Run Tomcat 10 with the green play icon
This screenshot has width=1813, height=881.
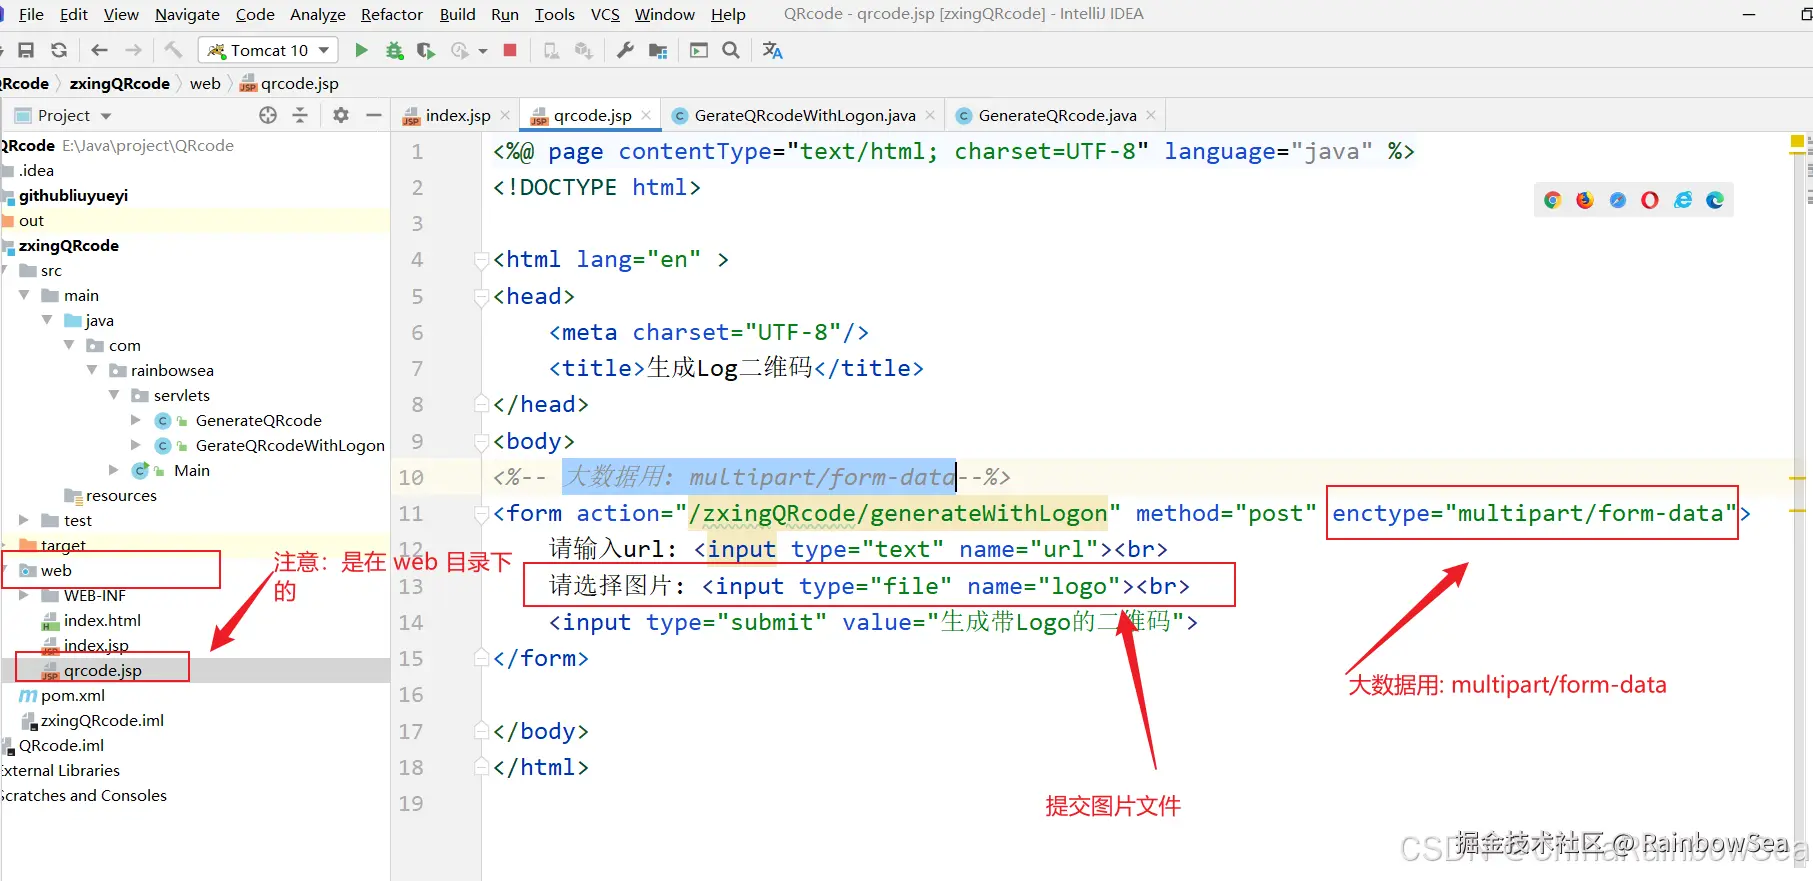coord(361,50)
